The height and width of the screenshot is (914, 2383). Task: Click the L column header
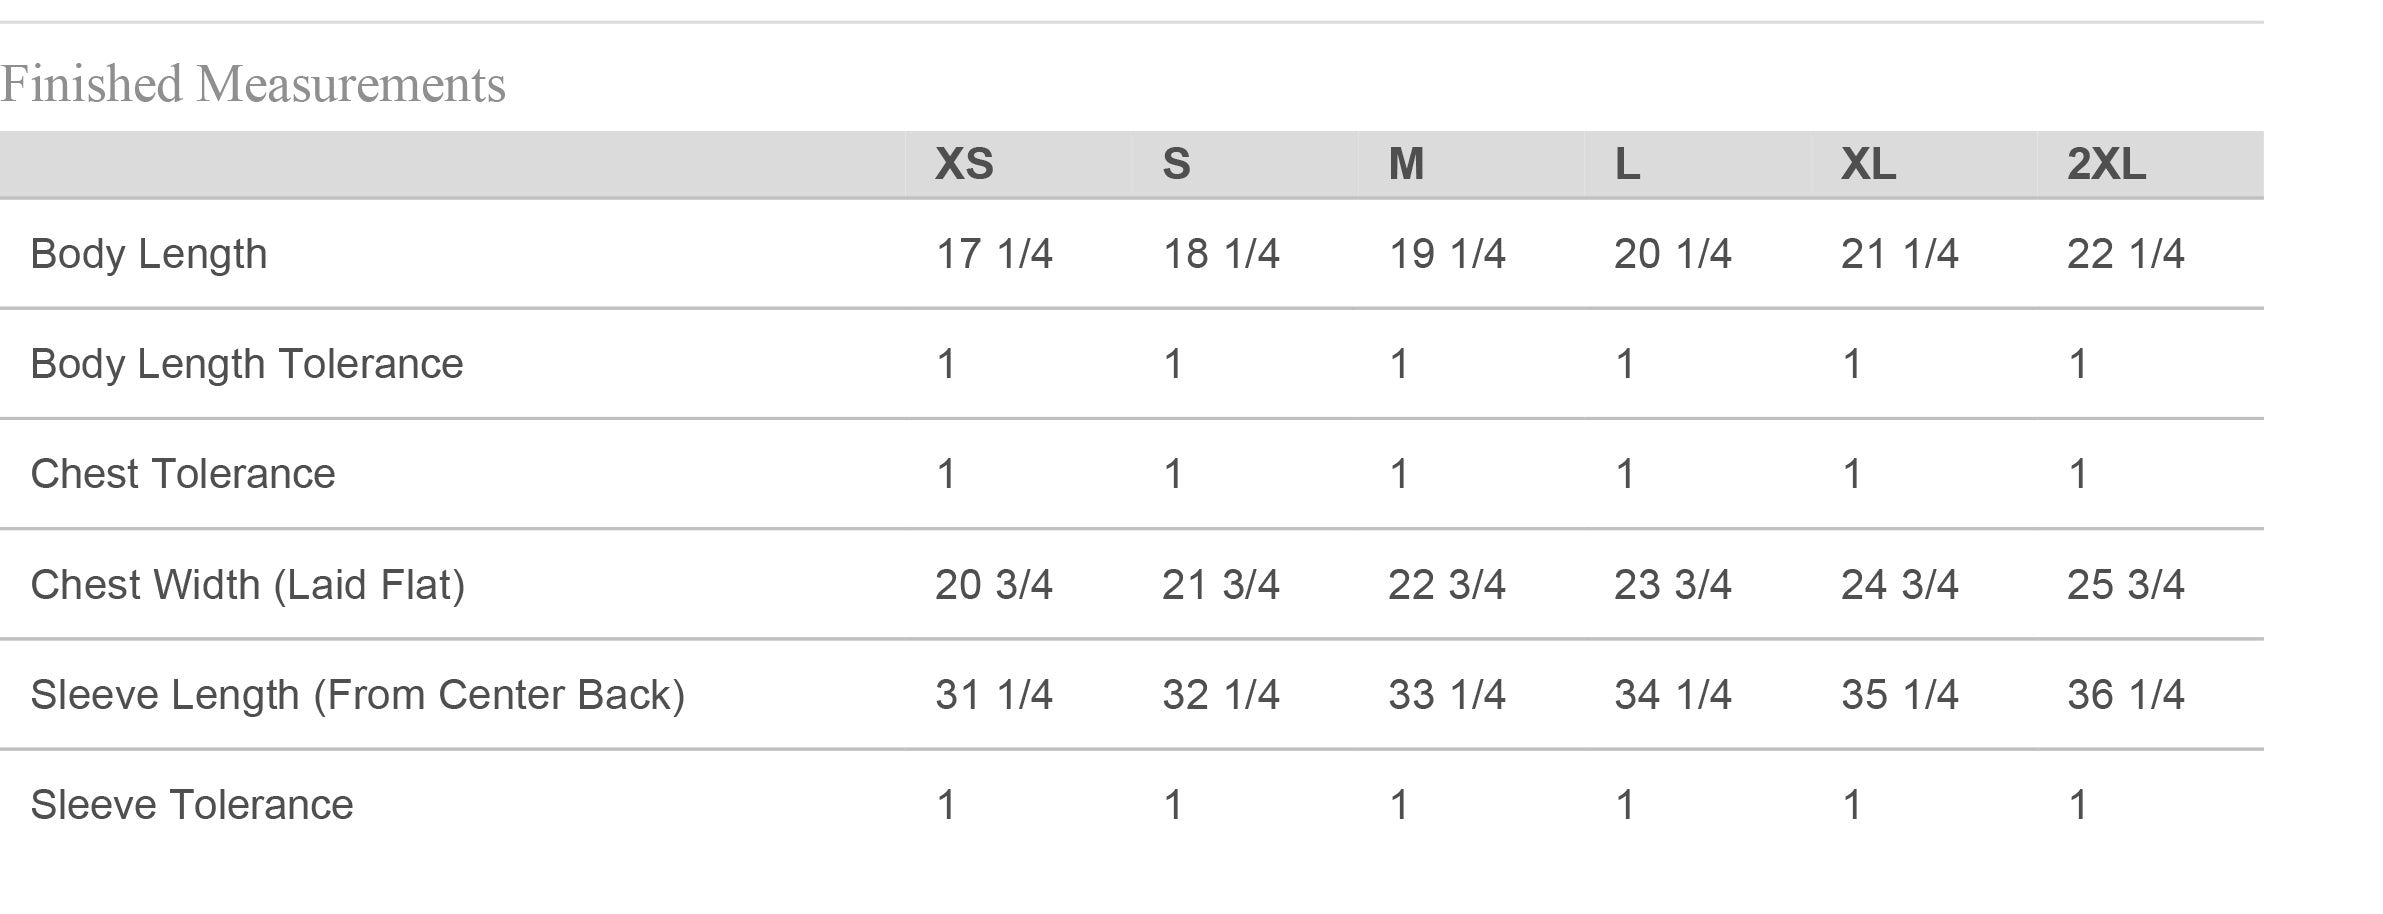pyautogui.click(x=1627, y=164)
